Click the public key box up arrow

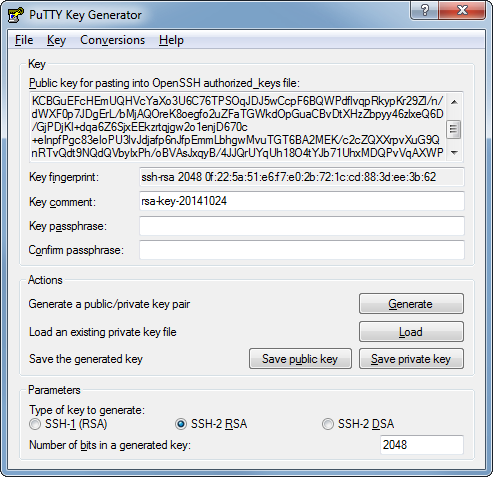pyautogui.click(x=454, y=102)
